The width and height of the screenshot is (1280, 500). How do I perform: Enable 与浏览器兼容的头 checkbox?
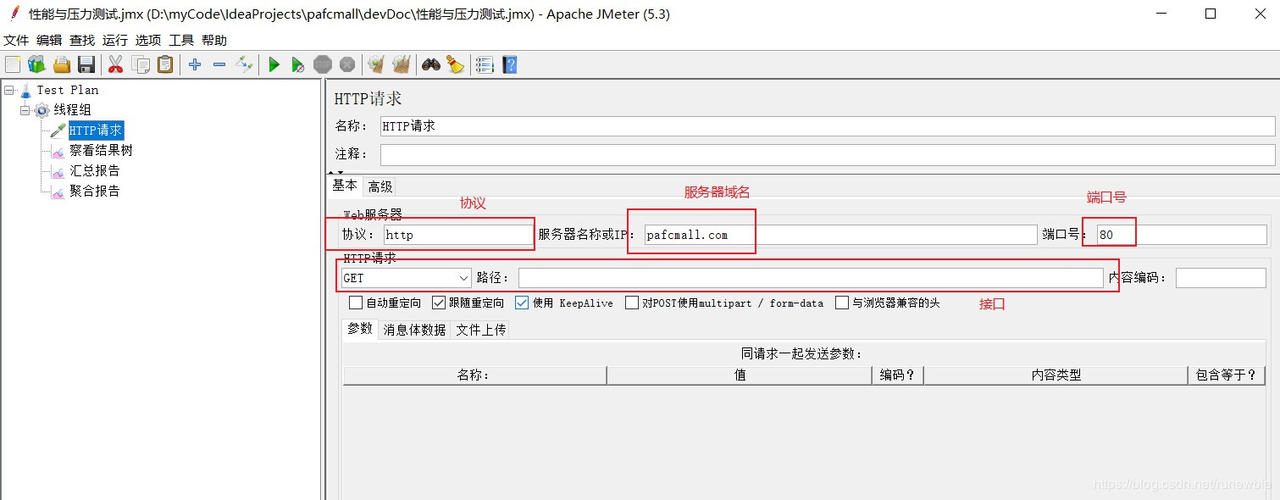click(842, 303)
